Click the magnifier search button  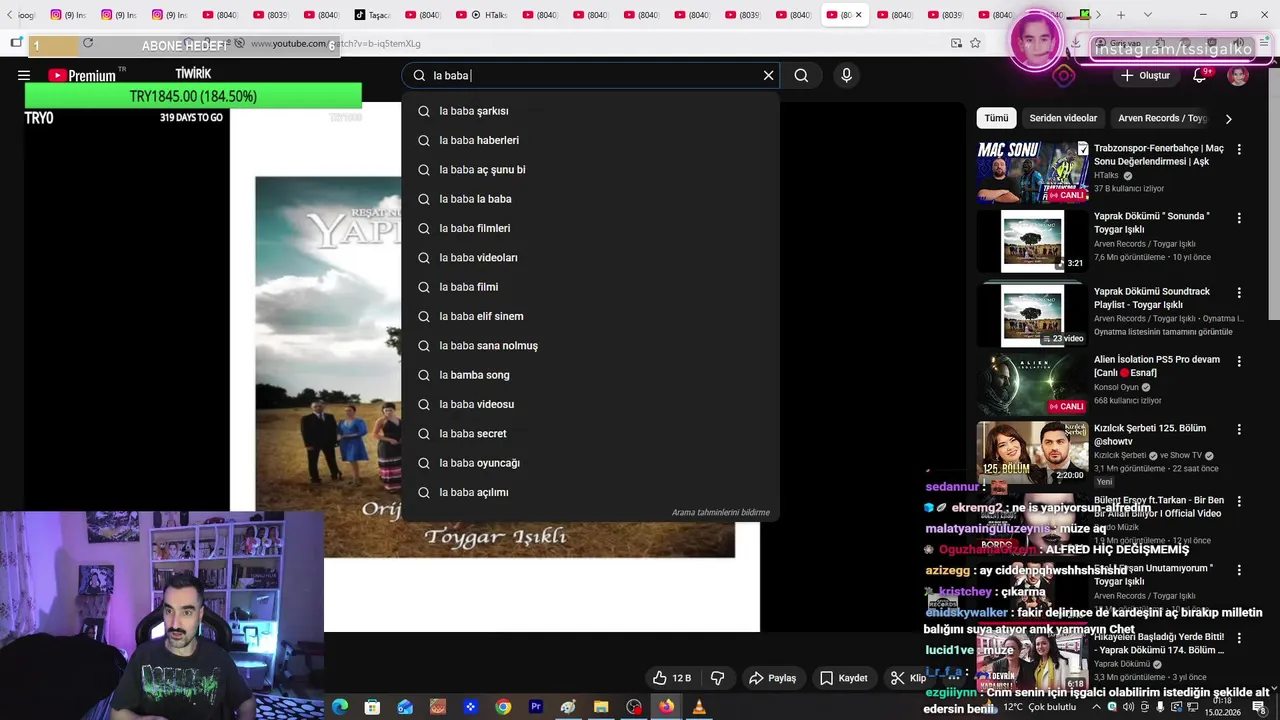tap(801, 75)
